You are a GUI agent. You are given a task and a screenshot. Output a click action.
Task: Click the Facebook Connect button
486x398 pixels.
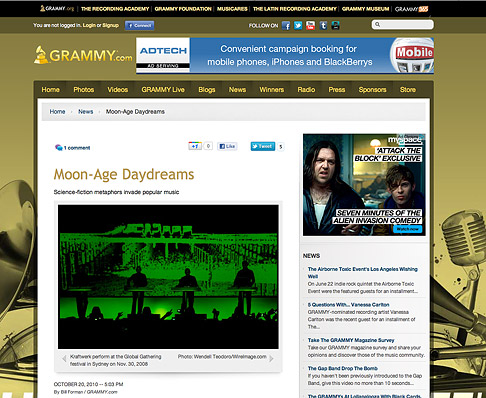click(140, 25)
